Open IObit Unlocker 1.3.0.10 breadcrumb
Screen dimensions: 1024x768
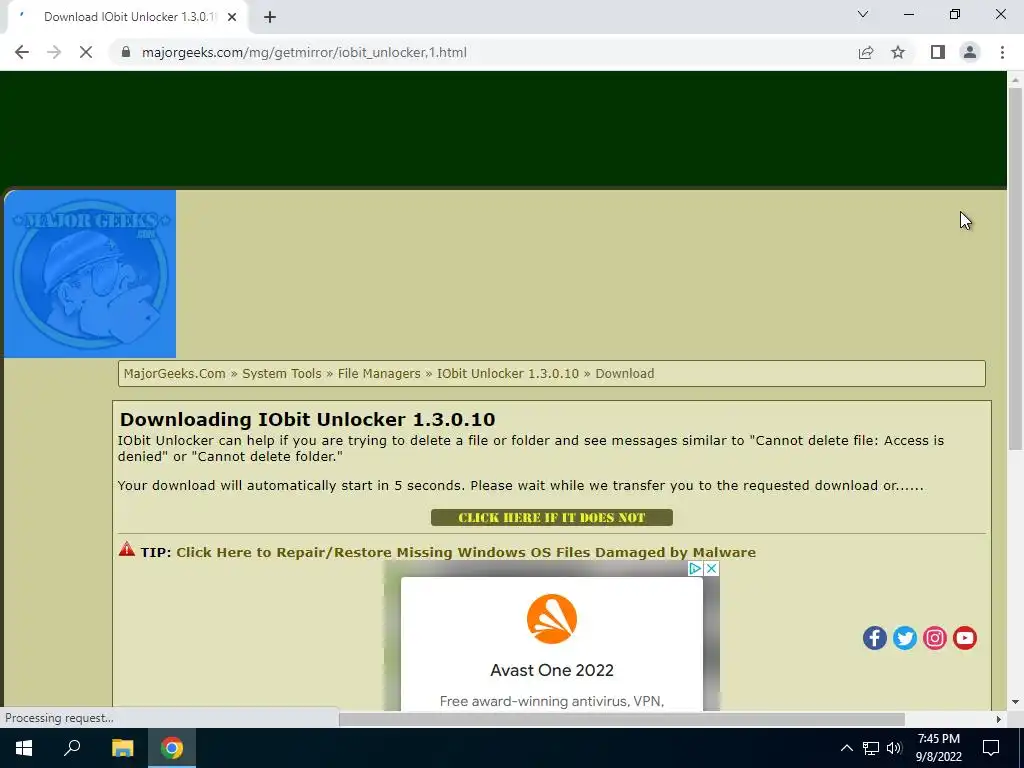(507, 374)
